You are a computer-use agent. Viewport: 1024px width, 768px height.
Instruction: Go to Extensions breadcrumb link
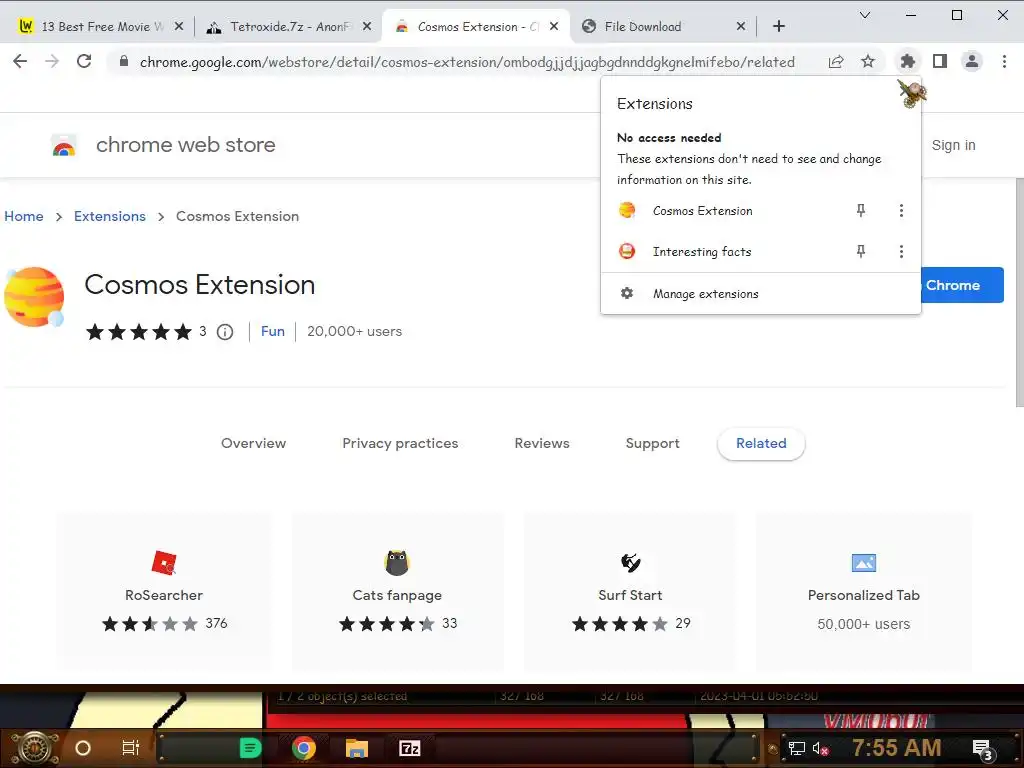(x=110, y=216)
